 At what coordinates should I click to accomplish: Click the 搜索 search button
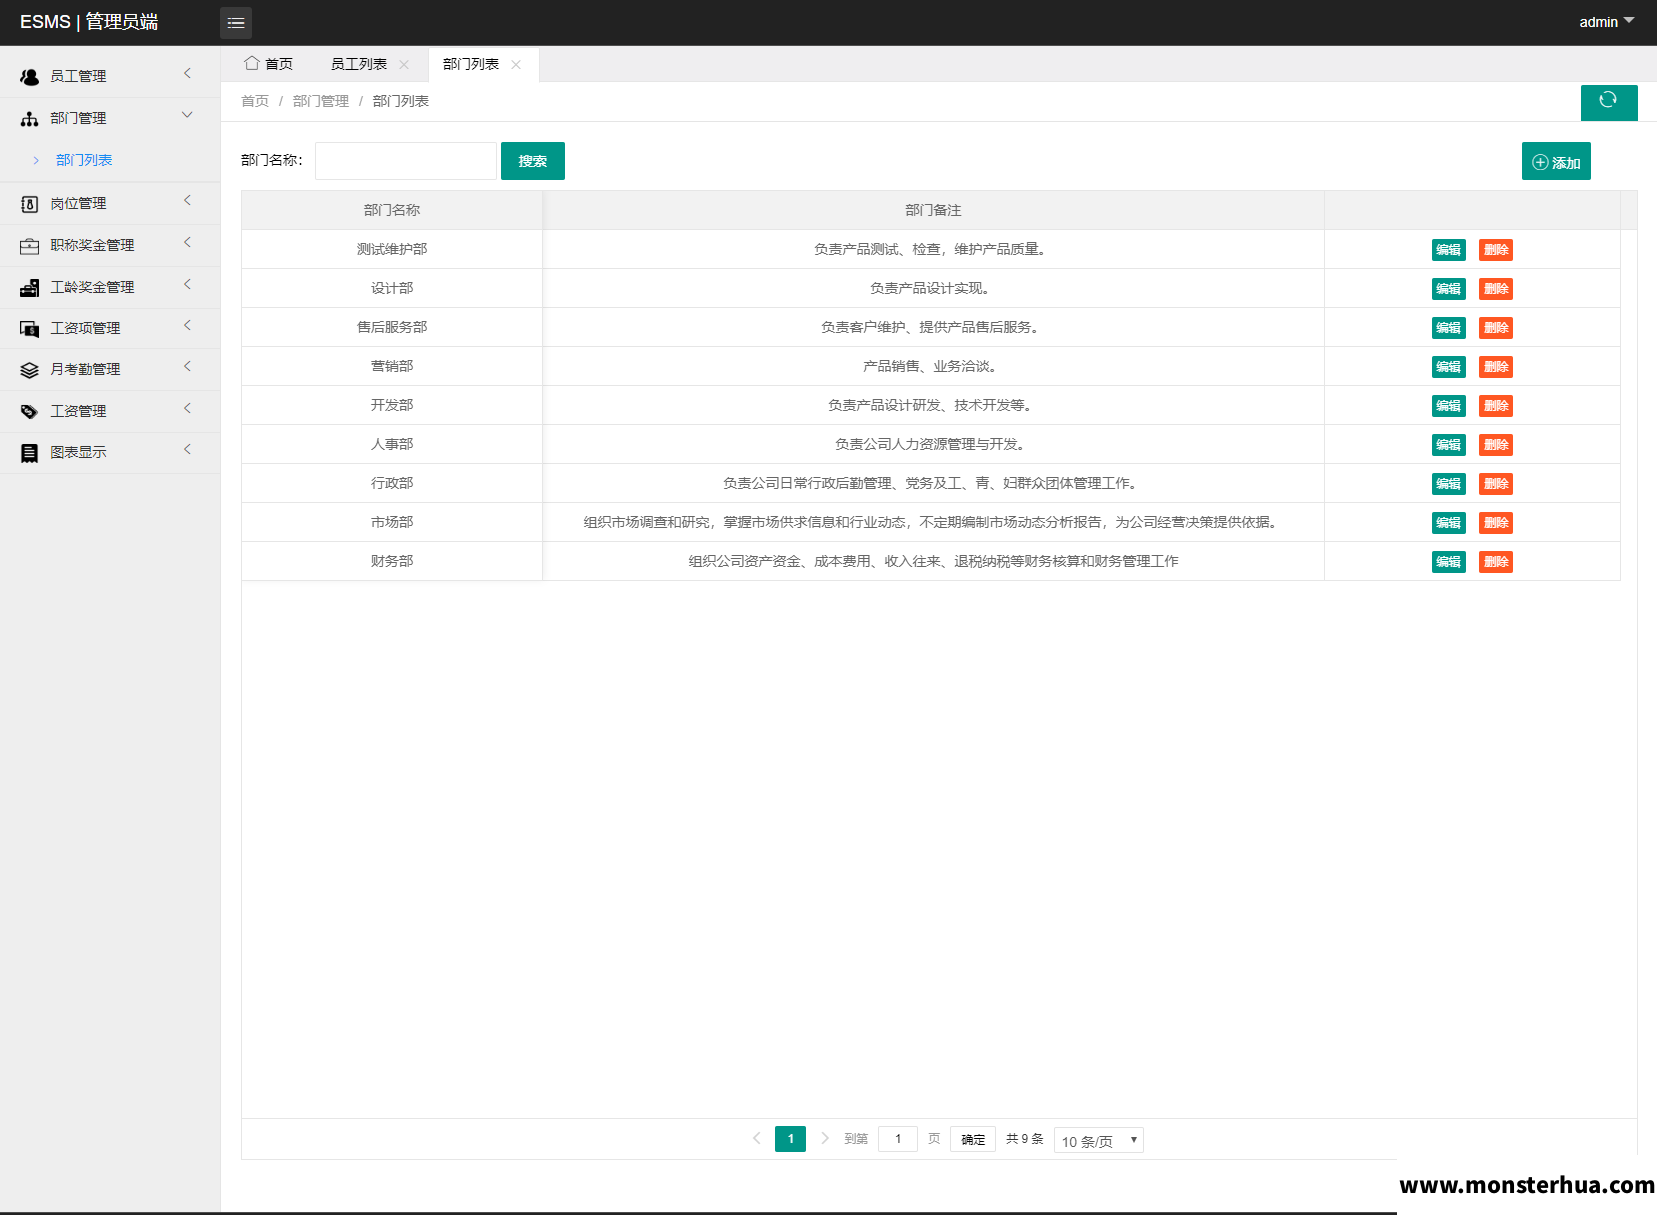(533, 161)
